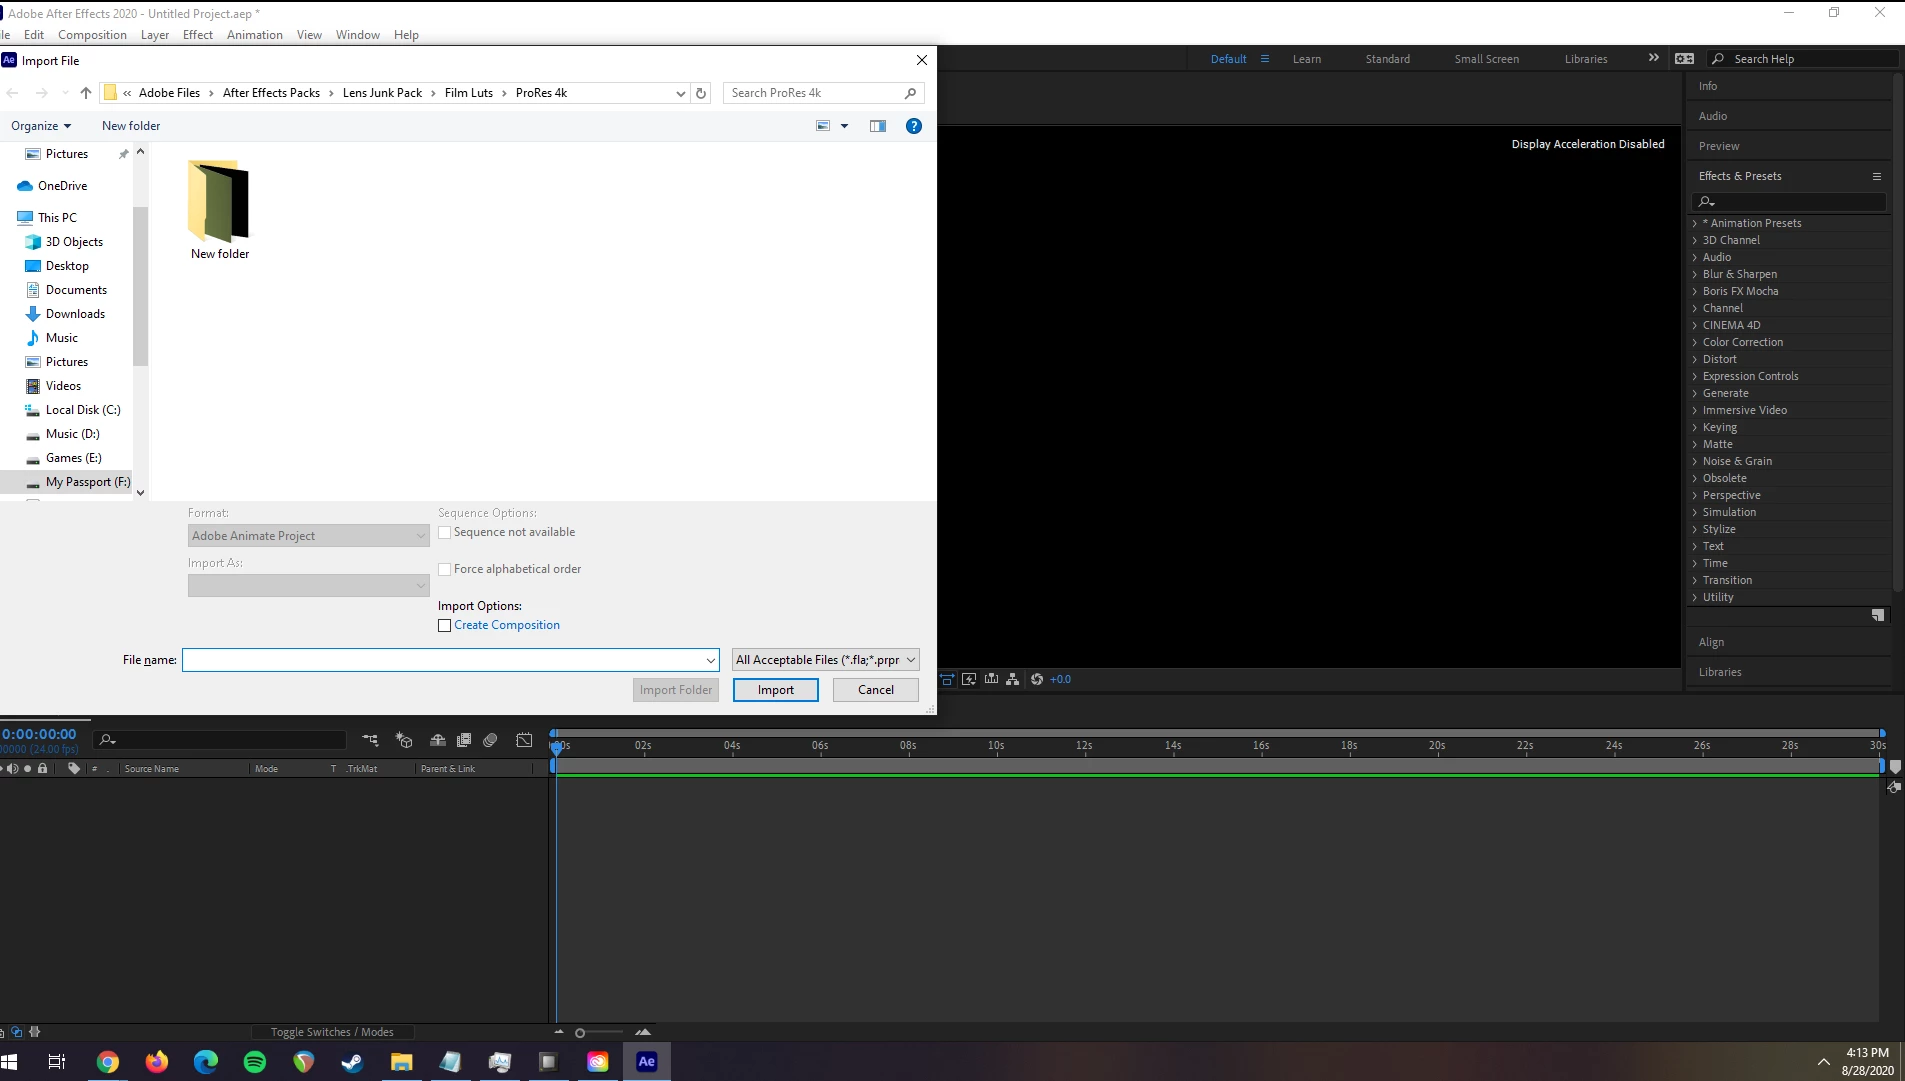Click Toggle Switches / Modes
Screen dimensions: 1905x1081
(x=332, y=1032)
